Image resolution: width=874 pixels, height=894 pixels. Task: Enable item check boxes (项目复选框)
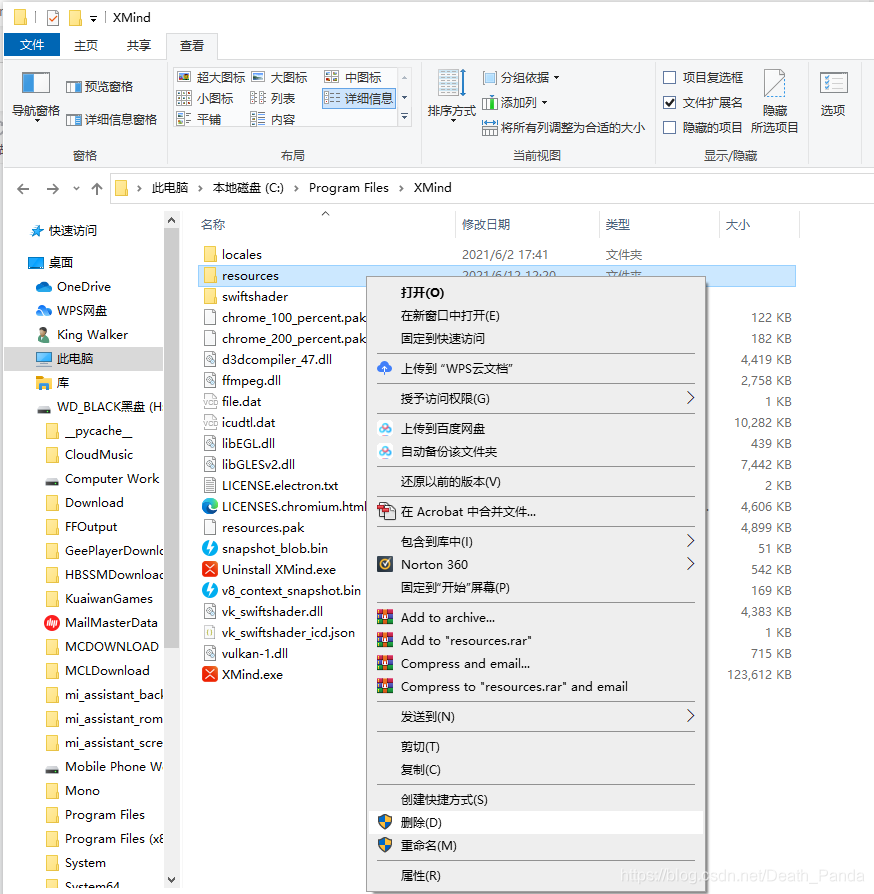pos(670,77)
